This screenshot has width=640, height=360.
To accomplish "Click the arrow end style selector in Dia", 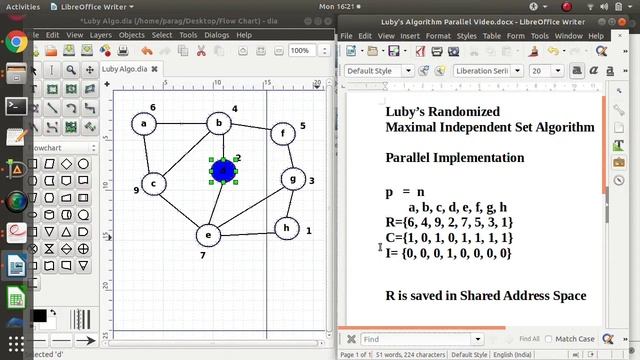I will (x=85, y=340).
